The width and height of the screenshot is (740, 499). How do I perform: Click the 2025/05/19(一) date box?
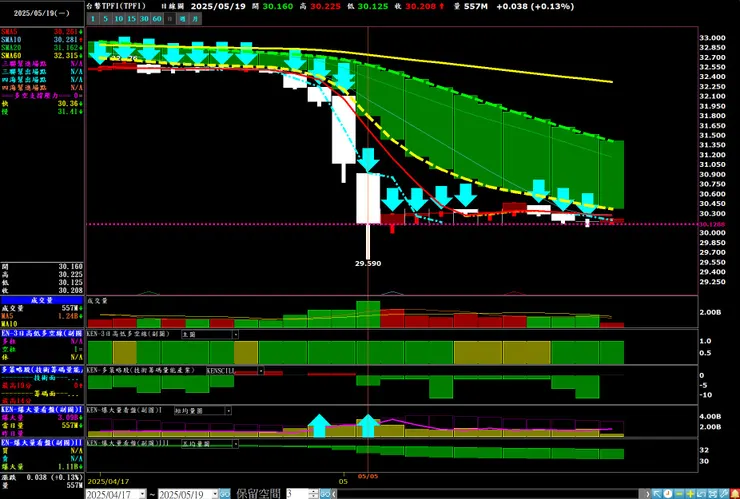coord(42,13)
